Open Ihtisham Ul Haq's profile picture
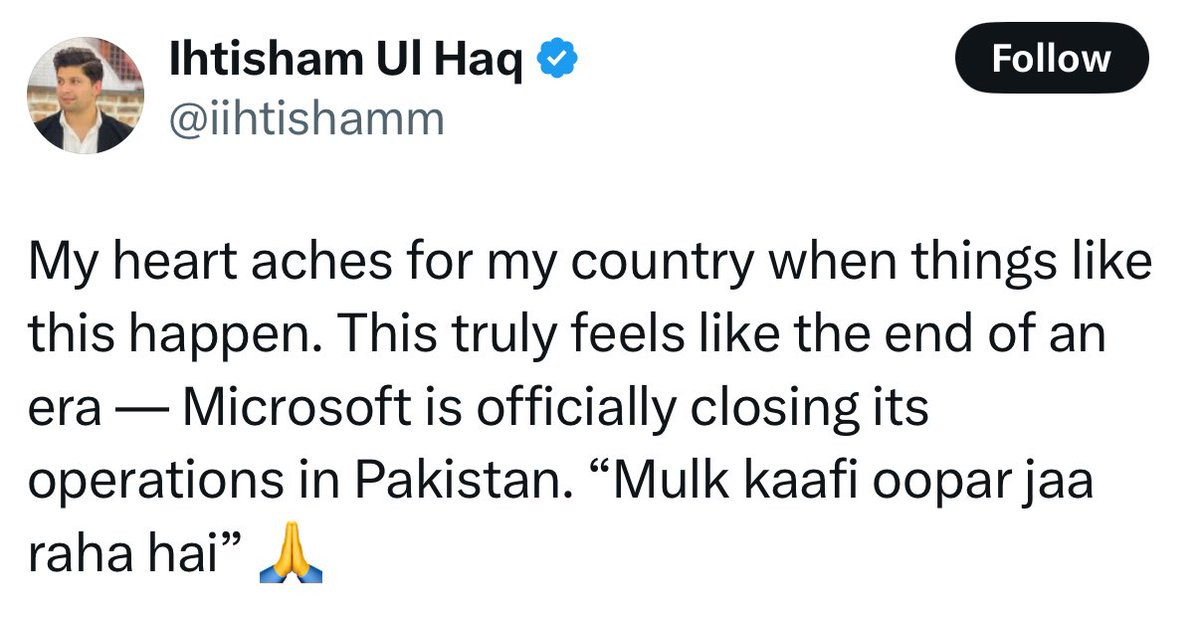 [85, 98]
